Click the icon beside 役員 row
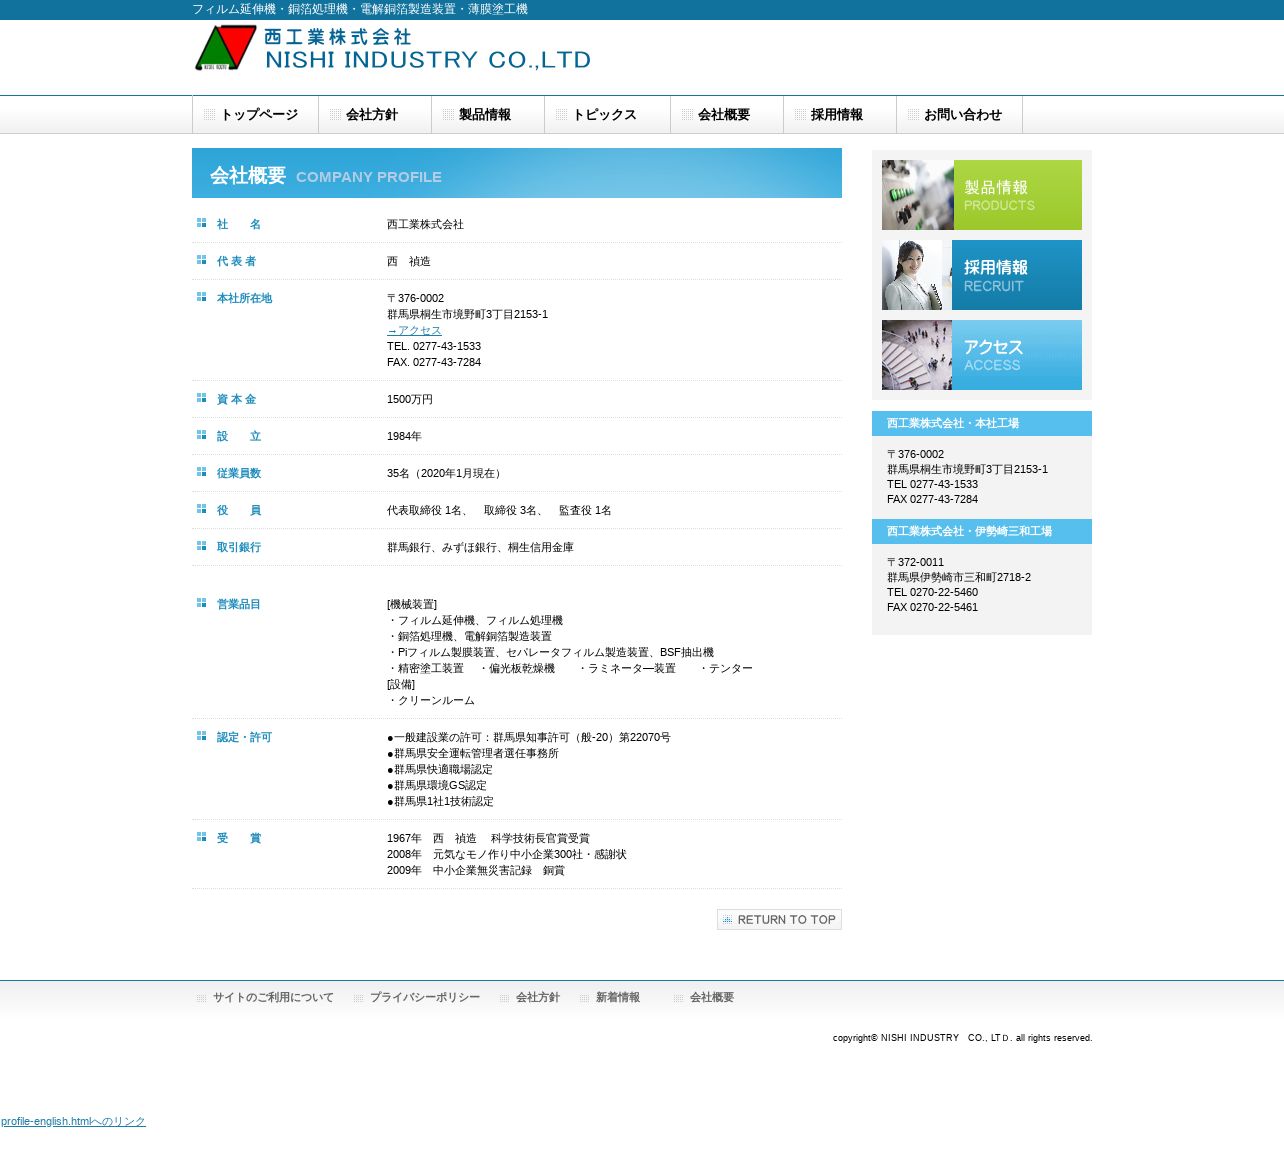The image size is (1284, 1151). click(201, 509)
